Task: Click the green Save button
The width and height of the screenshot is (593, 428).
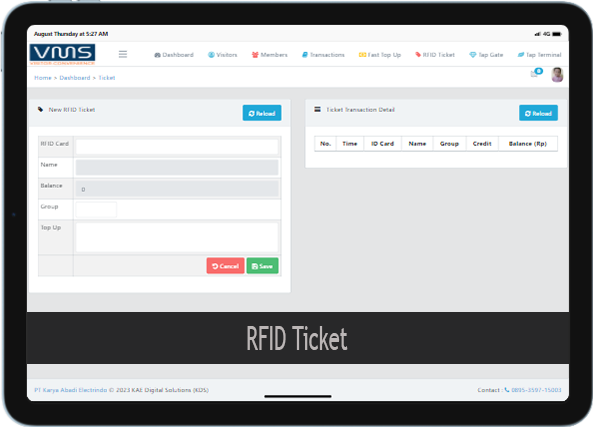Action: 262,266
